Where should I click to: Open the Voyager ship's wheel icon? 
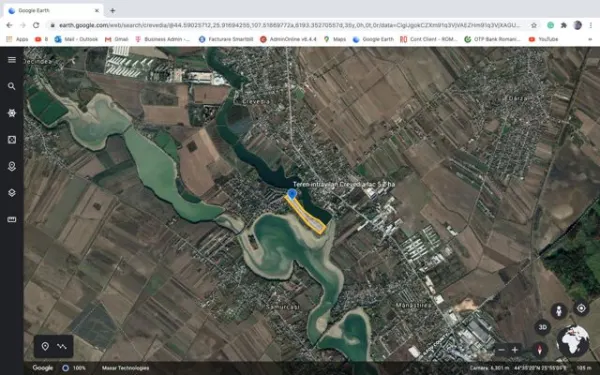click(12, 113)
